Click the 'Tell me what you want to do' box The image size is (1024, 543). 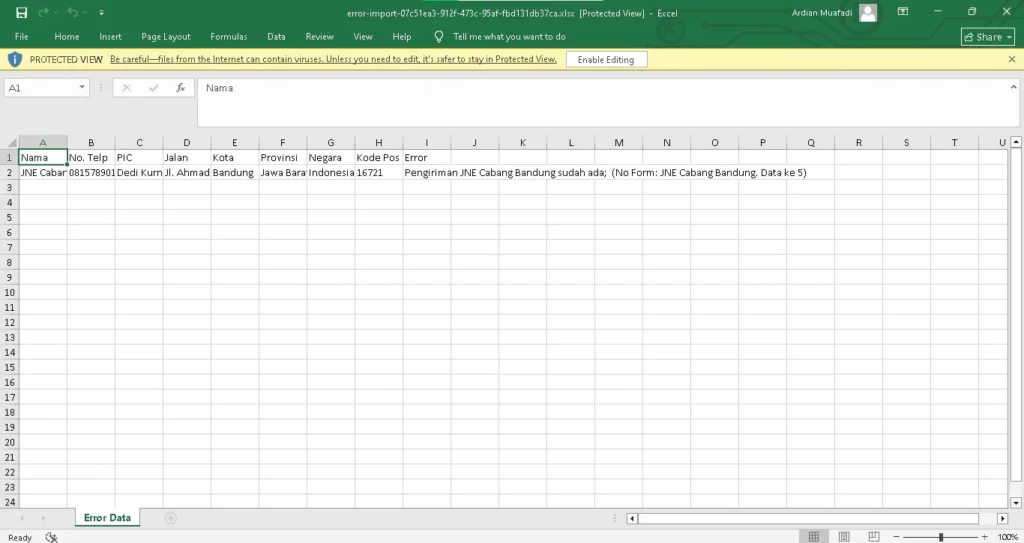(509, 37)
